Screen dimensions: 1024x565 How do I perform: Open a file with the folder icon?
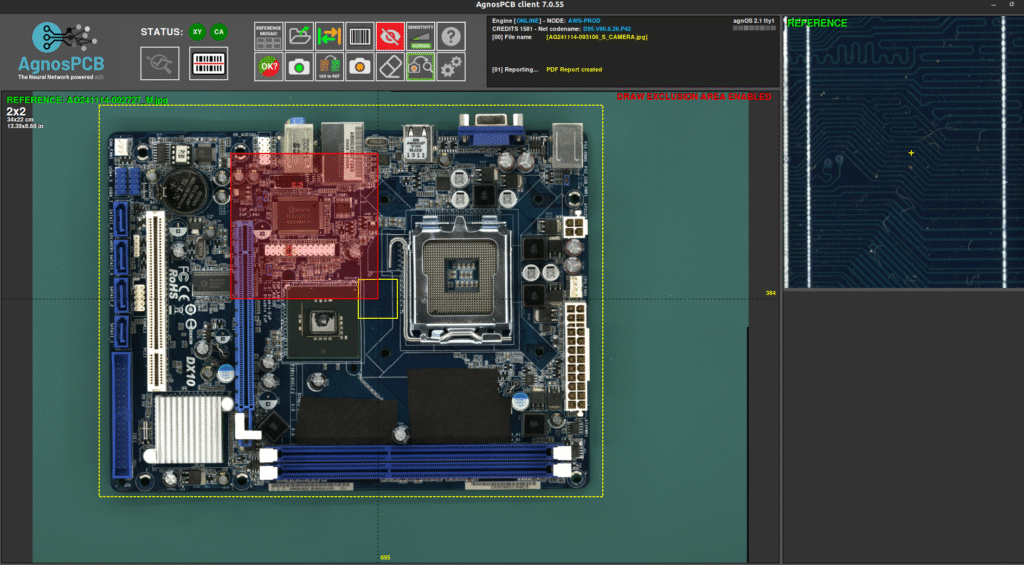299,36
